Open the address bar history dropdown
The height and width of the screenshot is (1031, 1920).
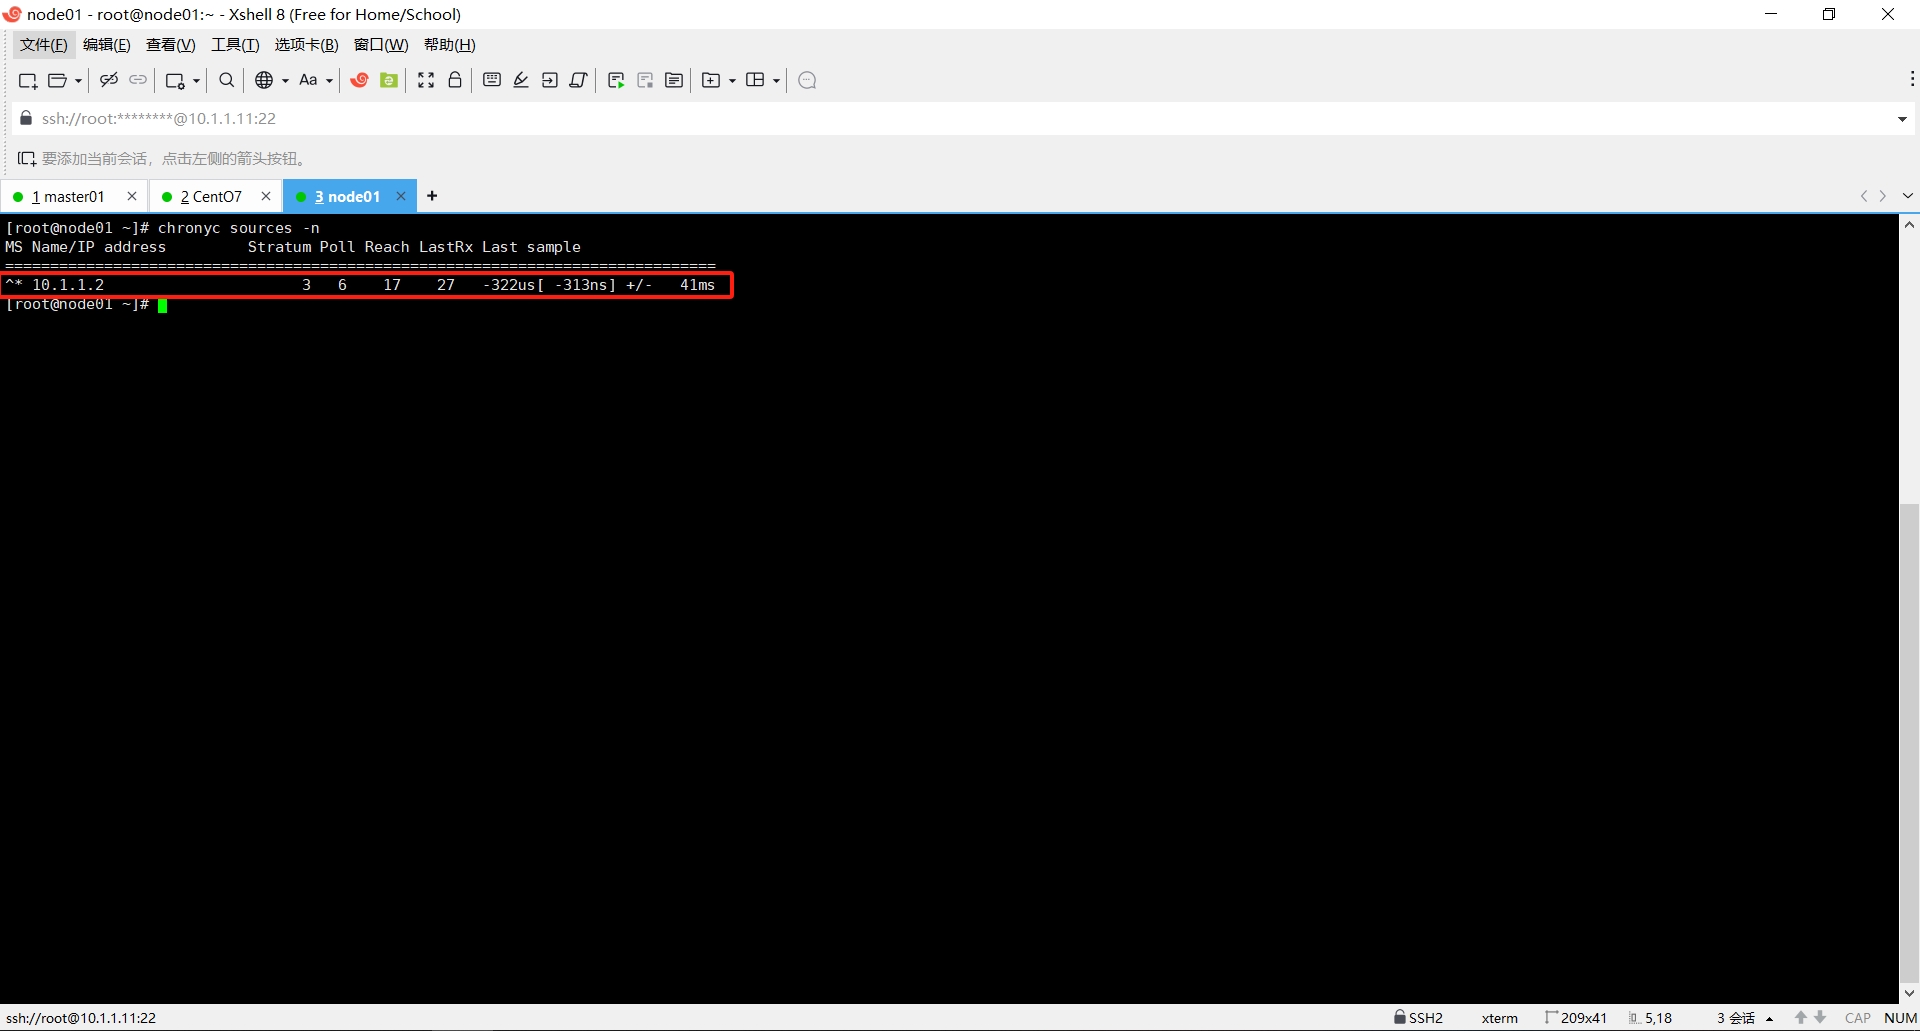[x=1902, y=119]
